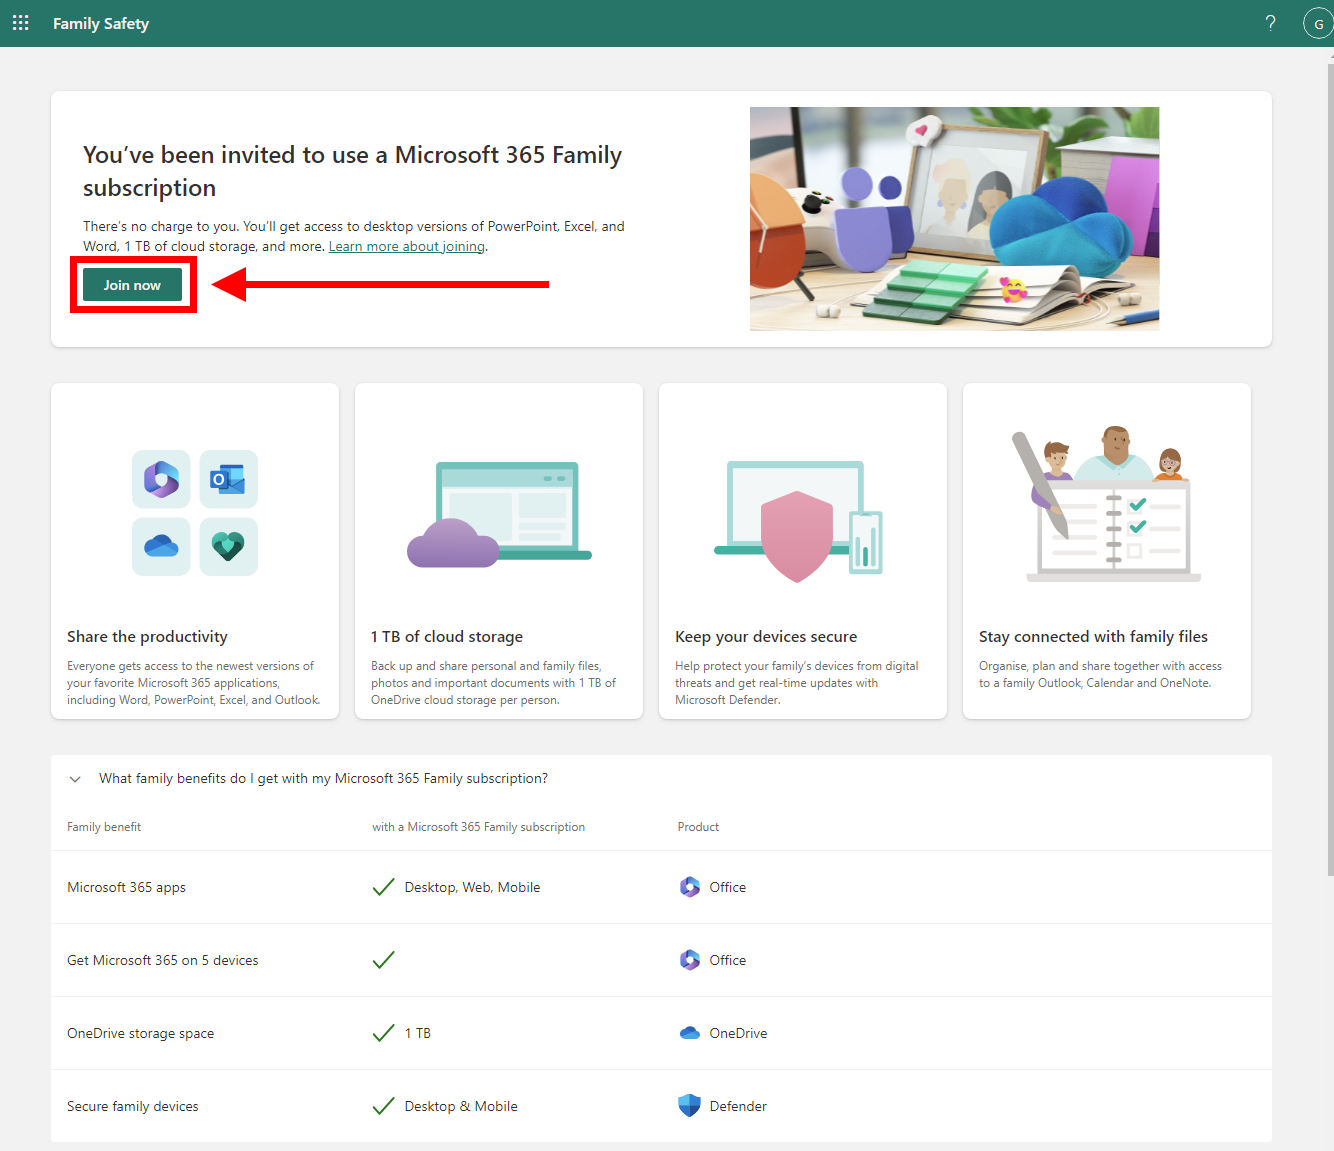Click the Keep your devices secure card title
Viewport: 1334px width, 1151px height.
point(766,637)
